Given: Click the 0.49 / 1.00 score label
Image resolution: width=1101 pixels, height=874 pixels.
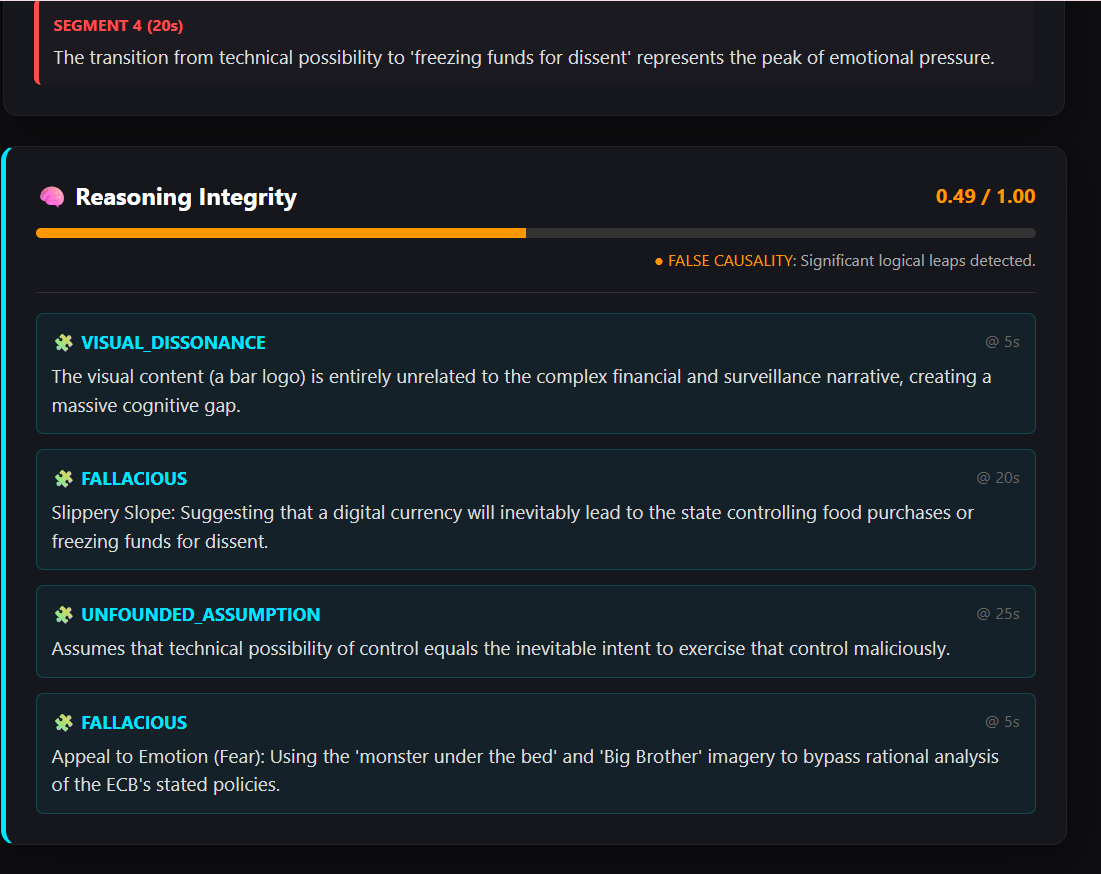Looking at the screenshot, I should pos(985,197).
